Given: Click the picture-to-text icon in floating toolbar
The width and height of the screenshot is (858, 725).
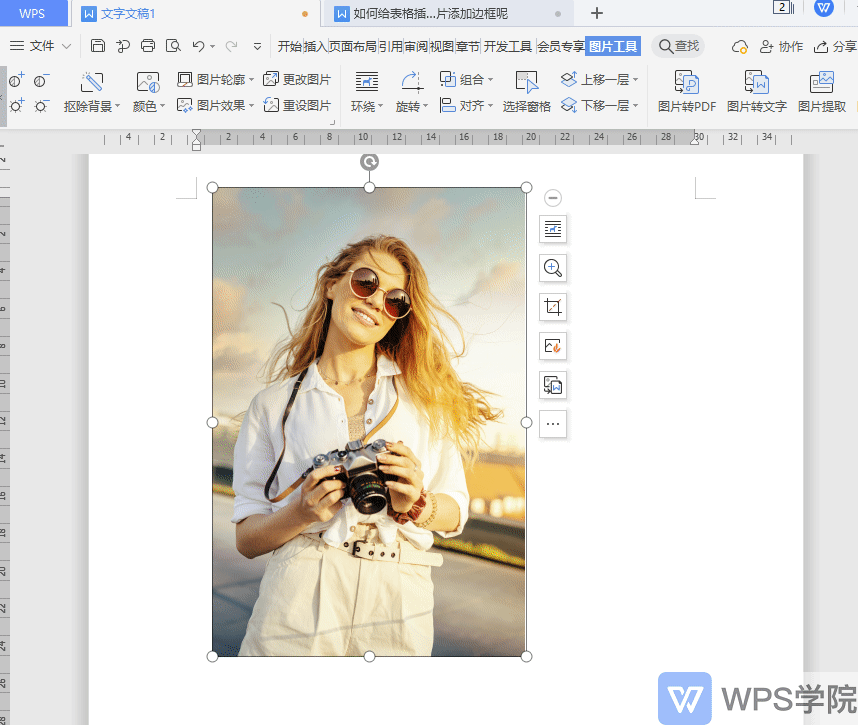Looking at the screenshot, I should tap(553, 385).
